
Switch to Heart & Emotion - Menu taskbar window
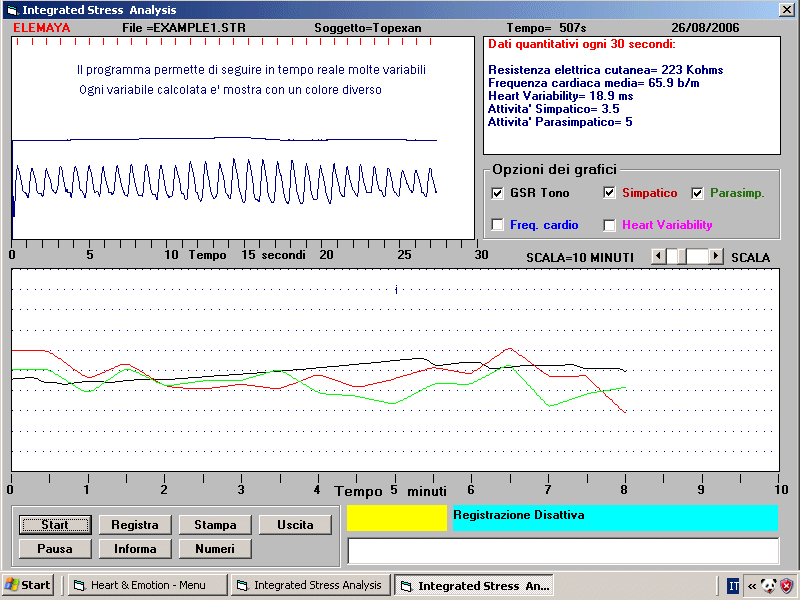(x=148, y=585)
